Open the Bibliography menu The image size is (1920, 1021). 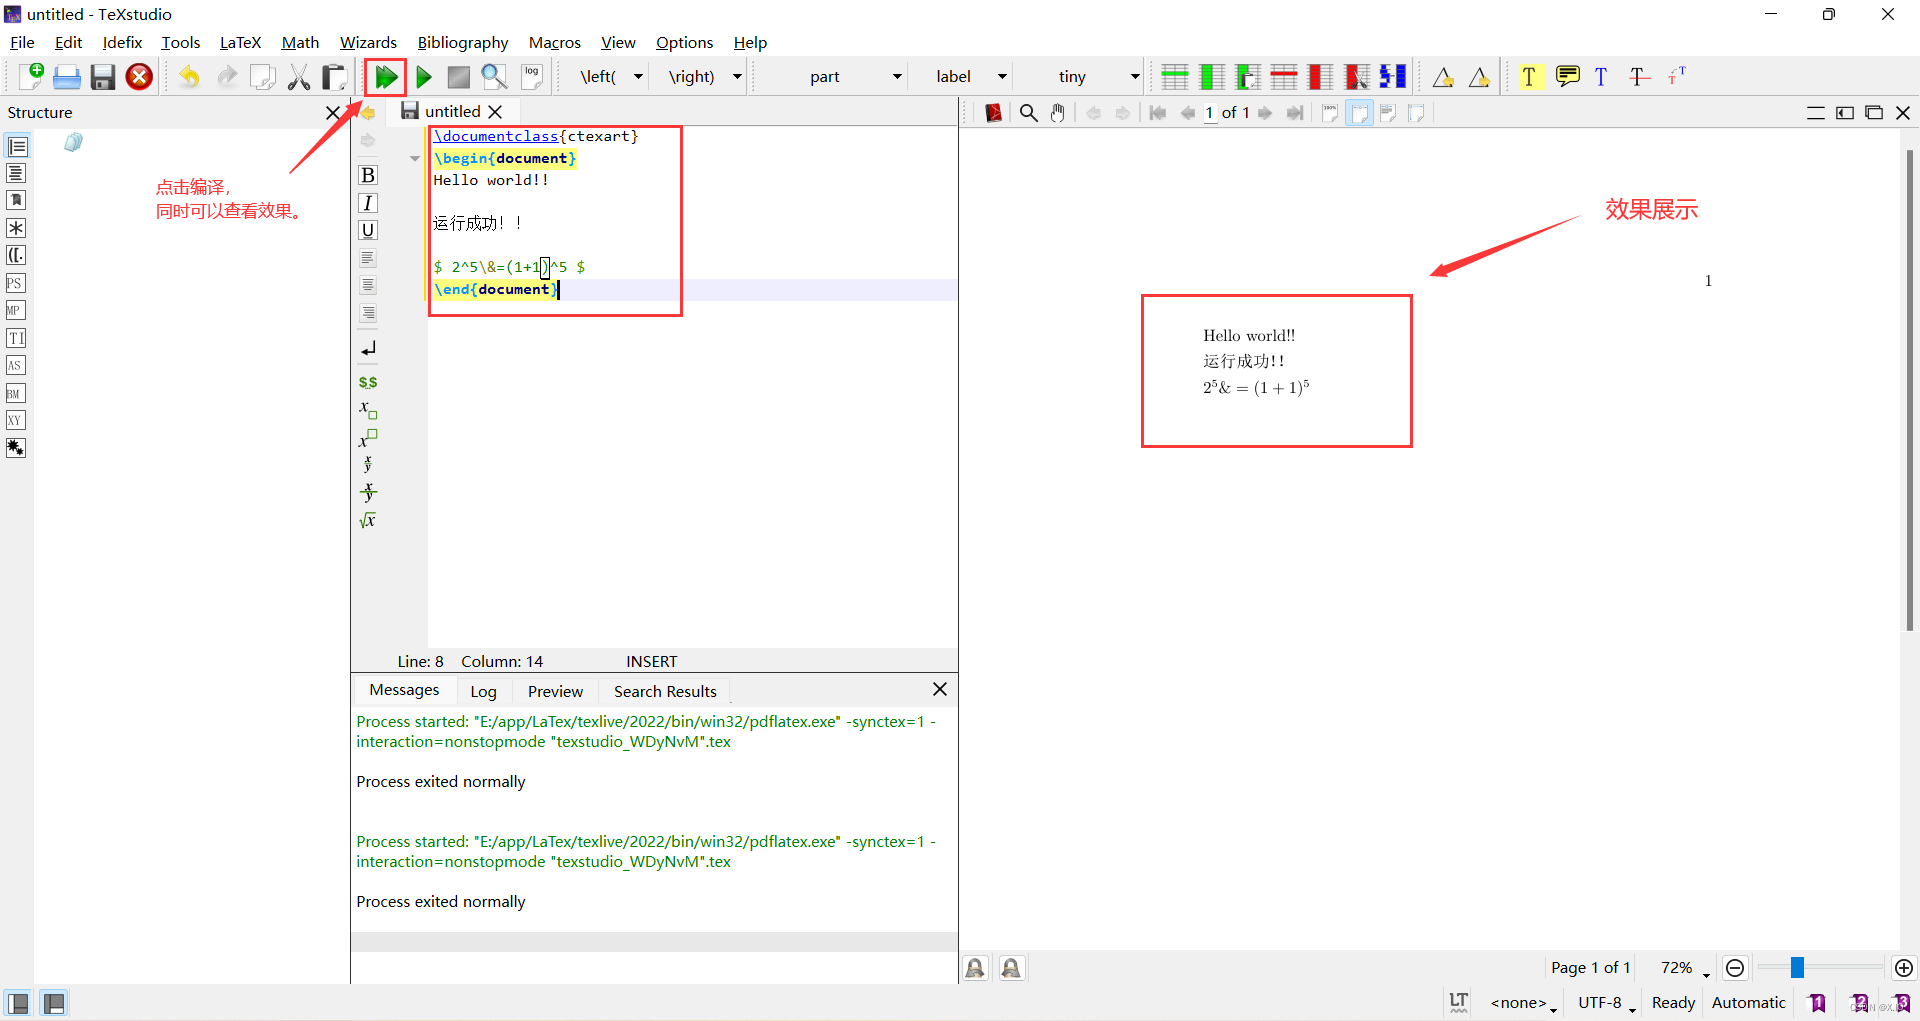click(463, 42)
